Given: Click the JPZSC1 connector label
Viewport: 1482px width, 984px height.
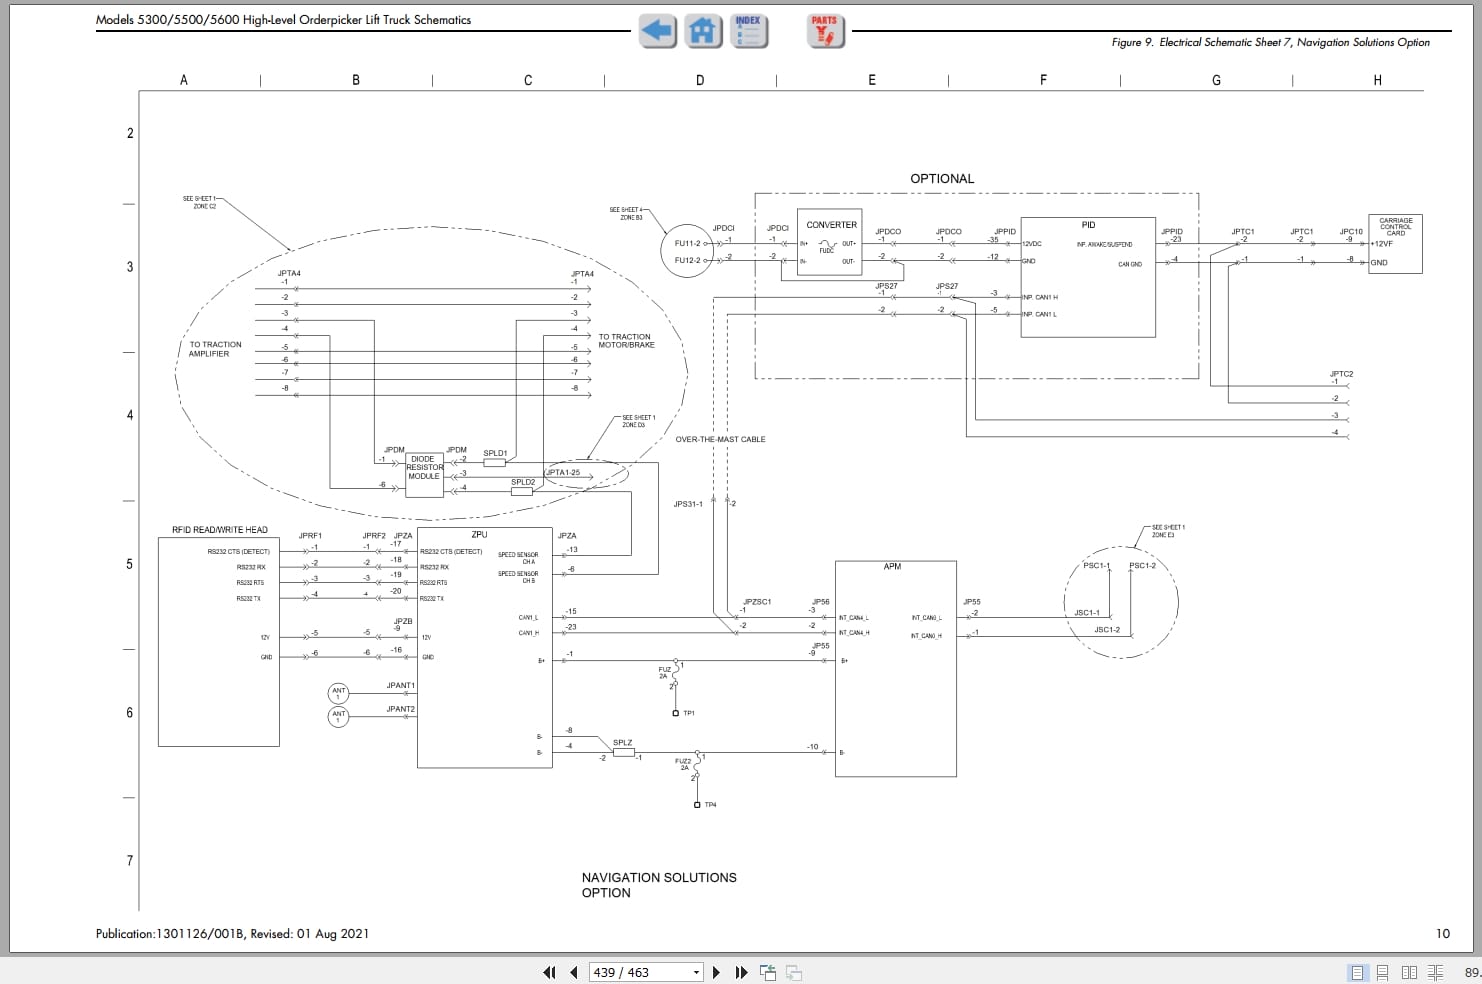Looking at the screenshot, I should coord(757,602).
